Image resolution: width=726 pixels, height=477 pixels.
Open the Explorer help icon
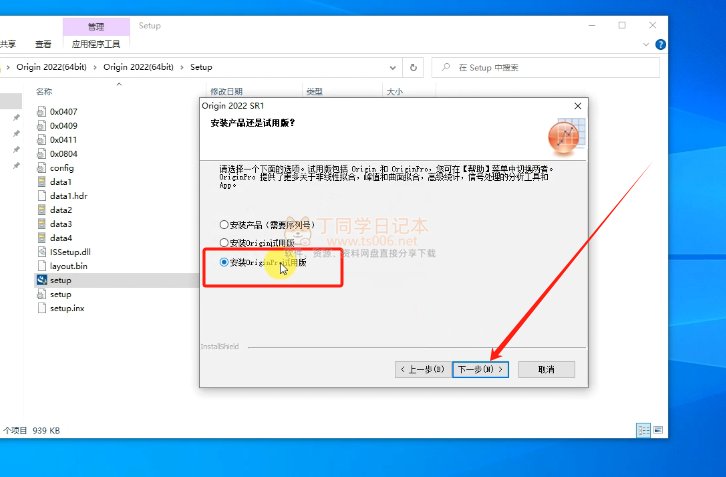661,44
